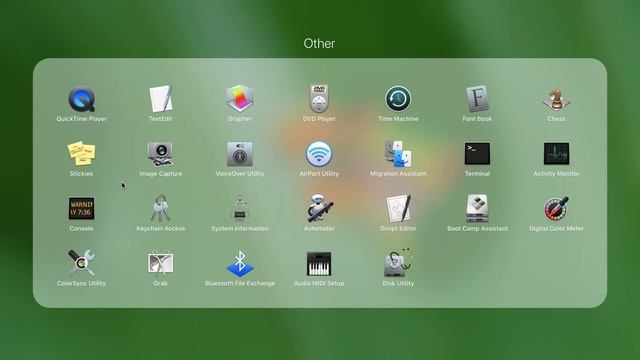
Task: Launch the TextEdit app icon
Action: (161, 99)
